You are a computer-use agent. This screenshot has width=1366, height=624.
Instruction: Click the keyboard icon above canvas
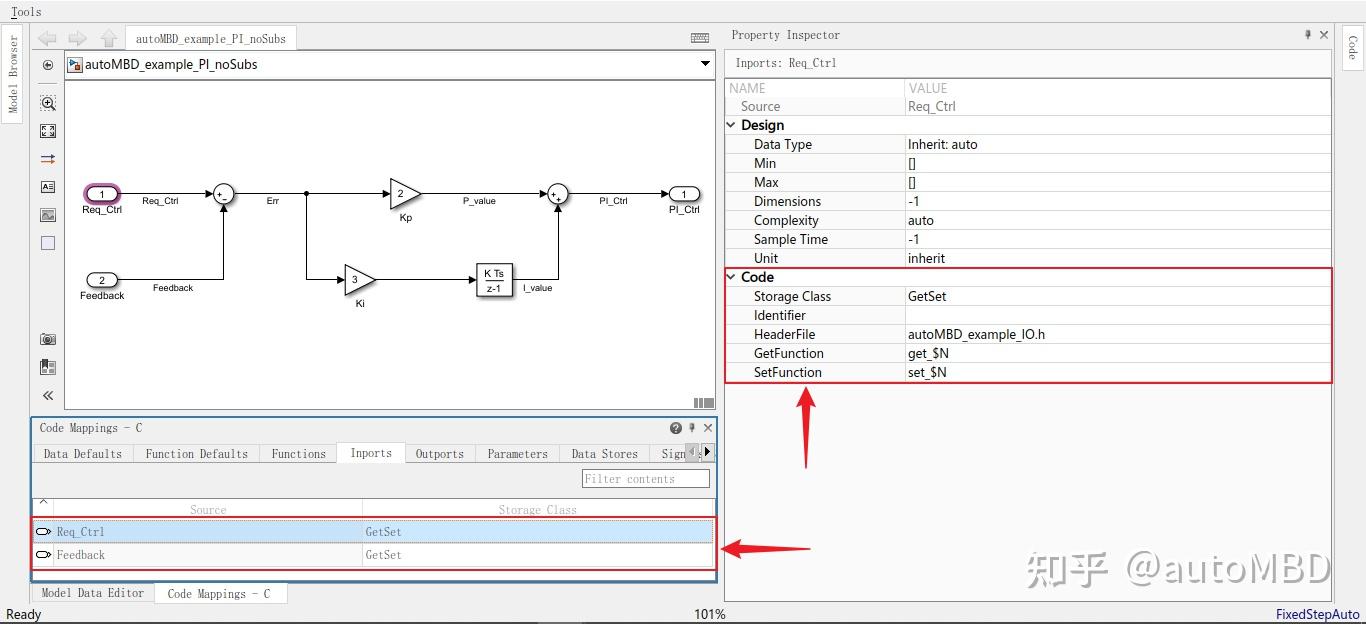click(700, 38)
